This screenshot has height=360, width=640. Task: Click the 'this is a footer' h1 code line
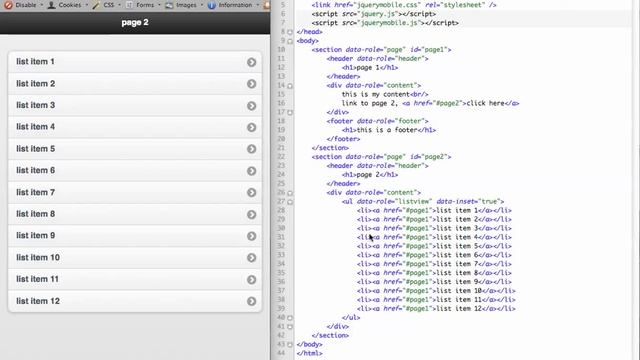click(x=389, y=130)
